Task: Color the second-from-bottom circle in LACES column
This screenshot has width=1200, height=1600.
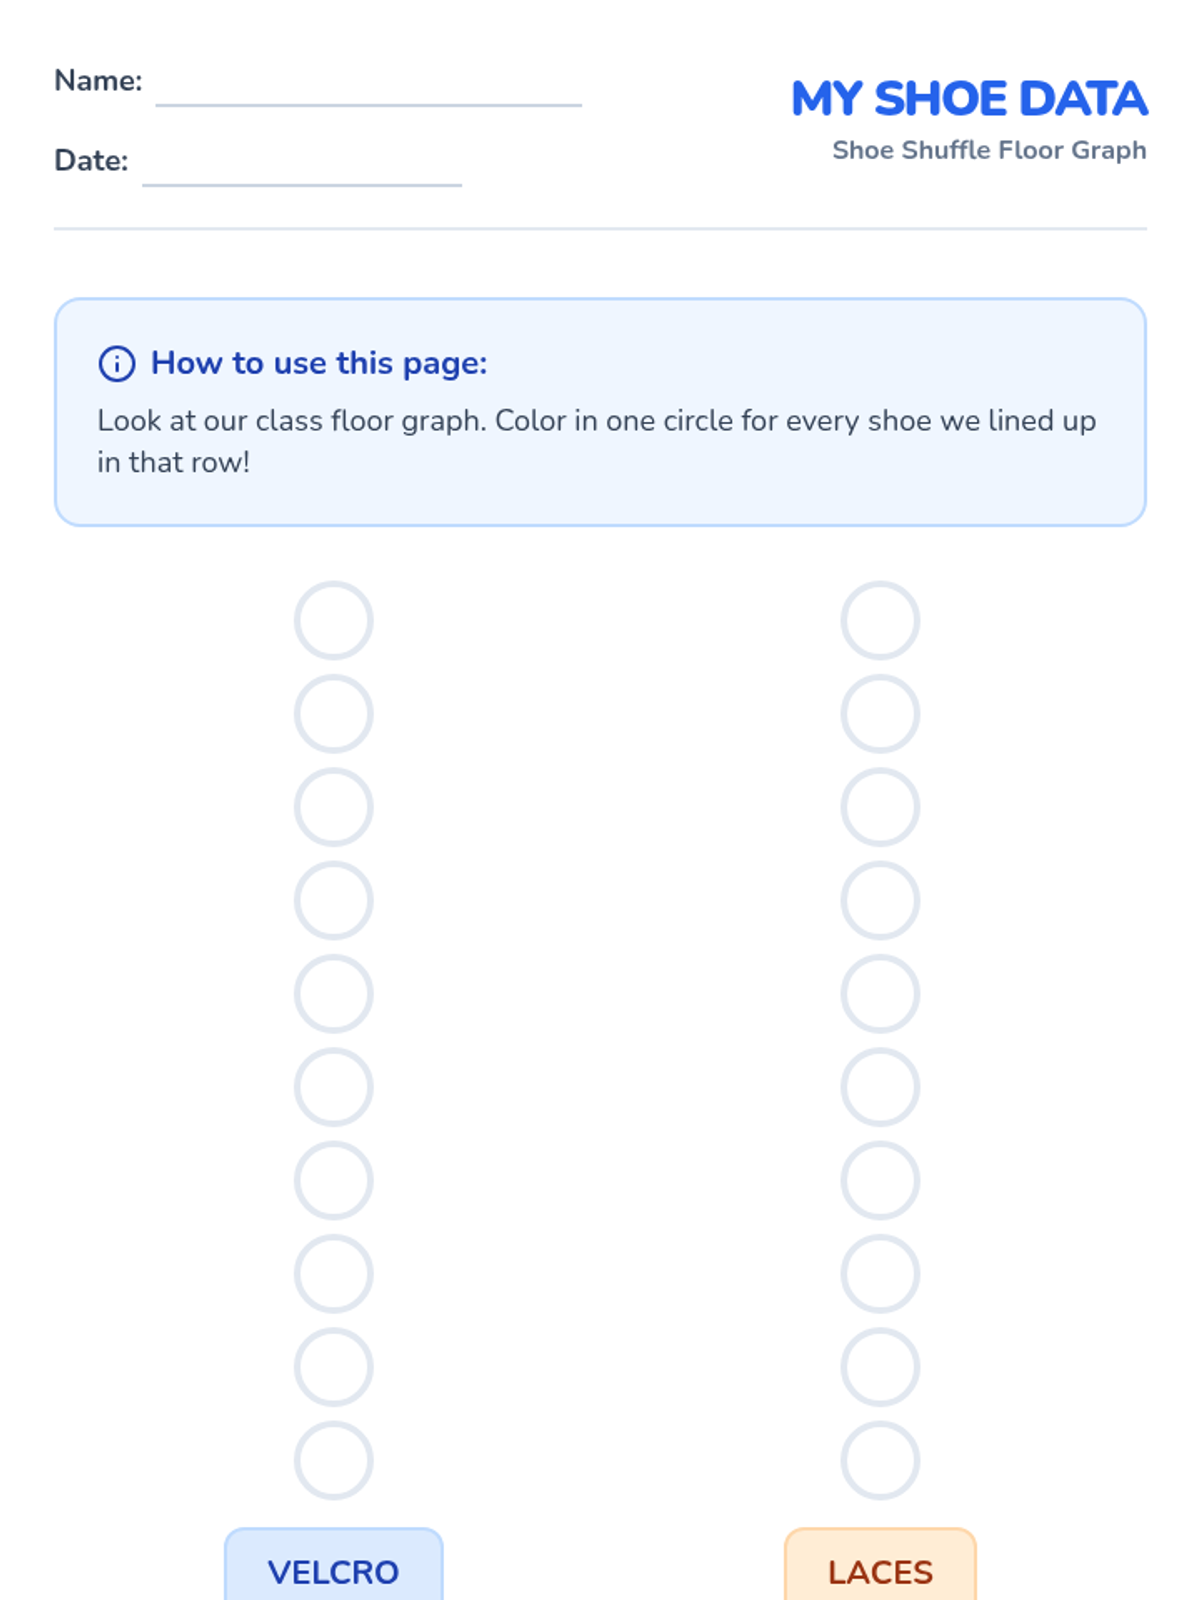Action: click(880, 1367)
